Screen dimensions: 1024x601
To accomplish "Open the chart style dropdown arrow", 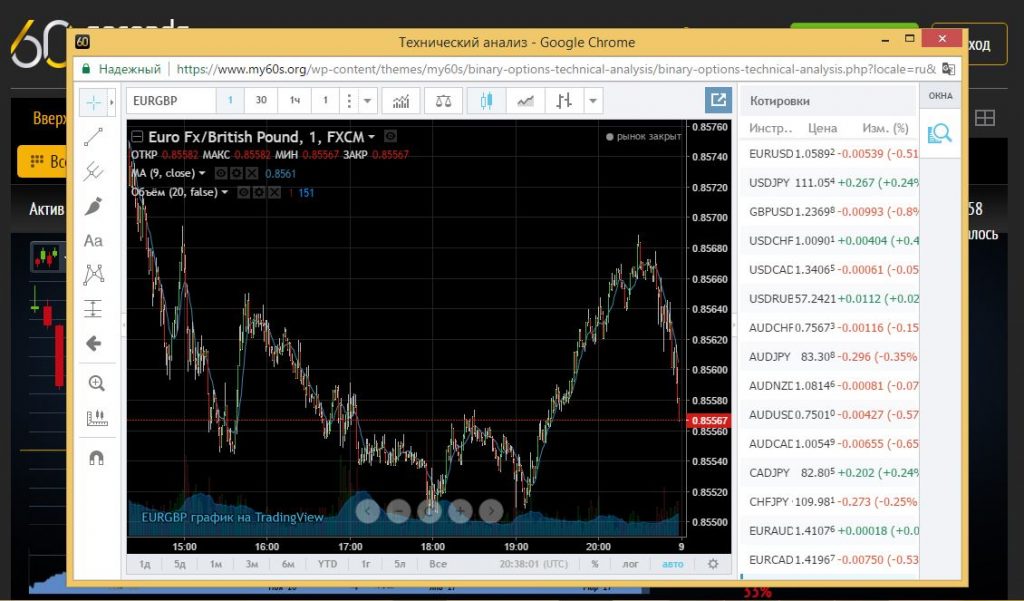I will pos(593,101).
